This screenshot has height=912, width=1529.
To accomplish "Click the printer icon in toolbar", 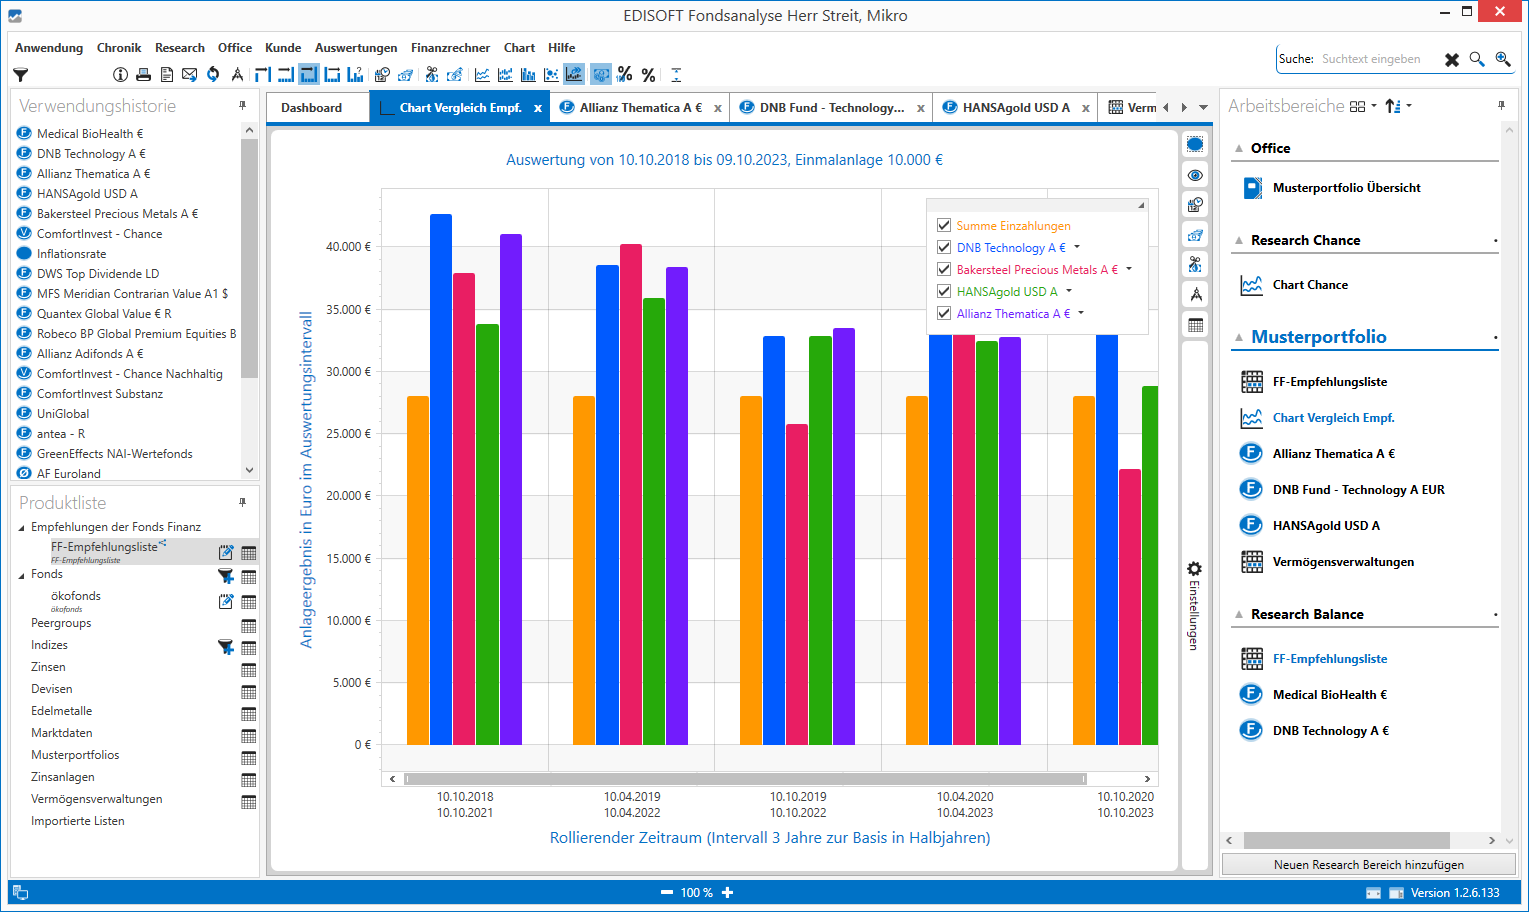I will [143, 75].
